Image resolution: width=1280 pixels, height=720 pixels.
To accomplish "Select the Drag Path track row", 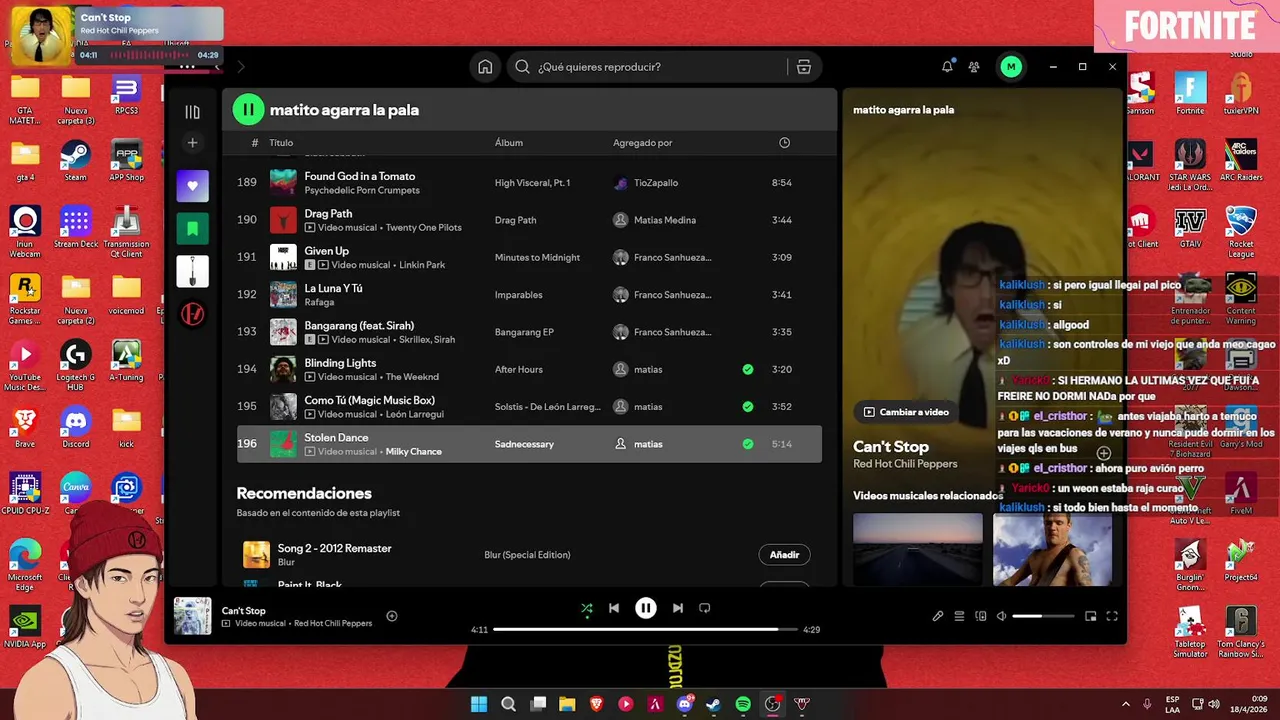I will click(529, 220).
